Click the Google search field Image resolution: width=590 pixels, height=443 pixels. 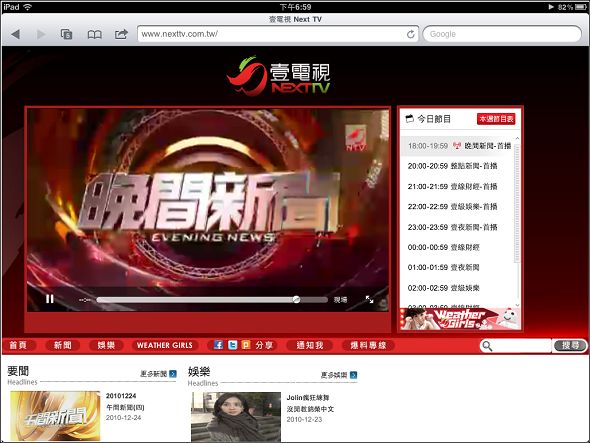tap(502, 34)
